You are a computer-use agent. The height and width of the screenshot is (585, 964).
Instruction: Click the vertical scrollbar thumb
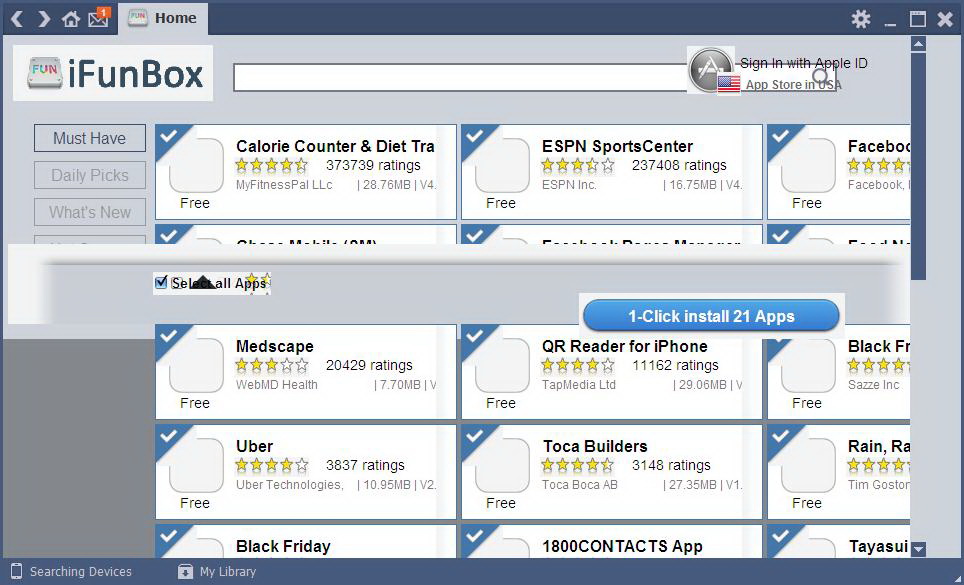(x=919, y=166)
